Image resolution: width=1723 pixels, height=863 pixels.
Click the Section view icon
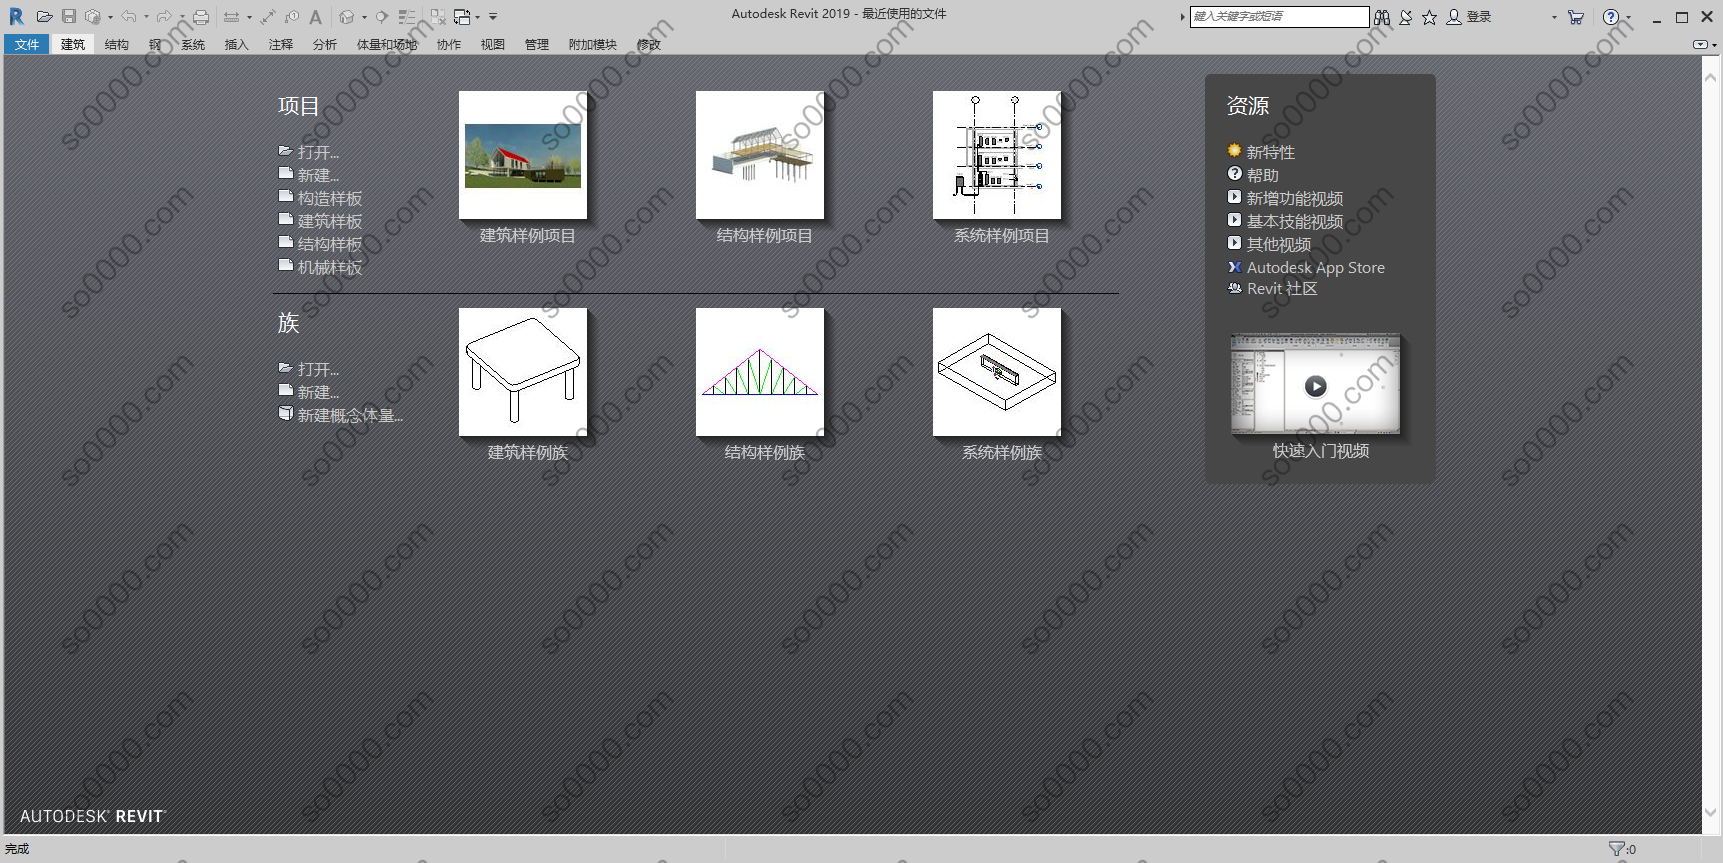(x=382, y=17)
